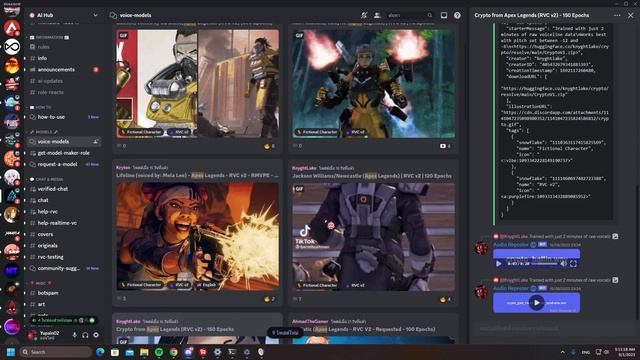Collapse the MISC category
The height and width of the screenshot is (360, 640).
tap(40, 283)
